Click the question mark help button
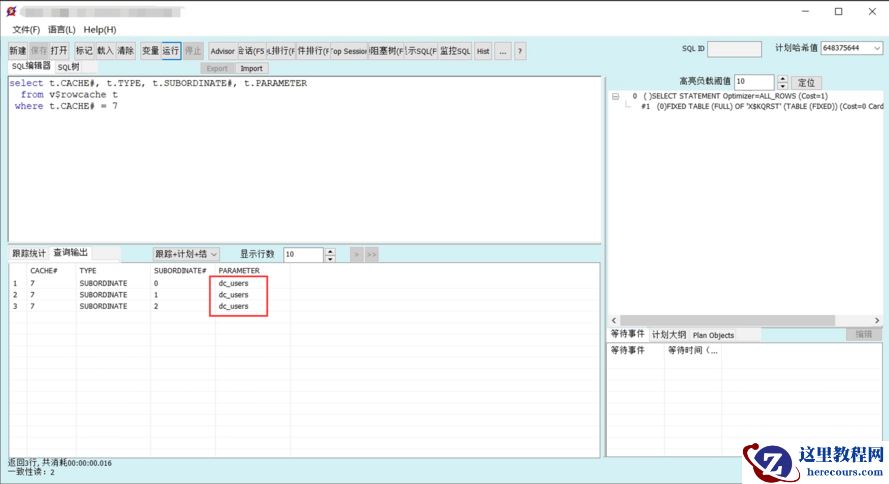Screen dimensions: 889x484 pos(520,51)
